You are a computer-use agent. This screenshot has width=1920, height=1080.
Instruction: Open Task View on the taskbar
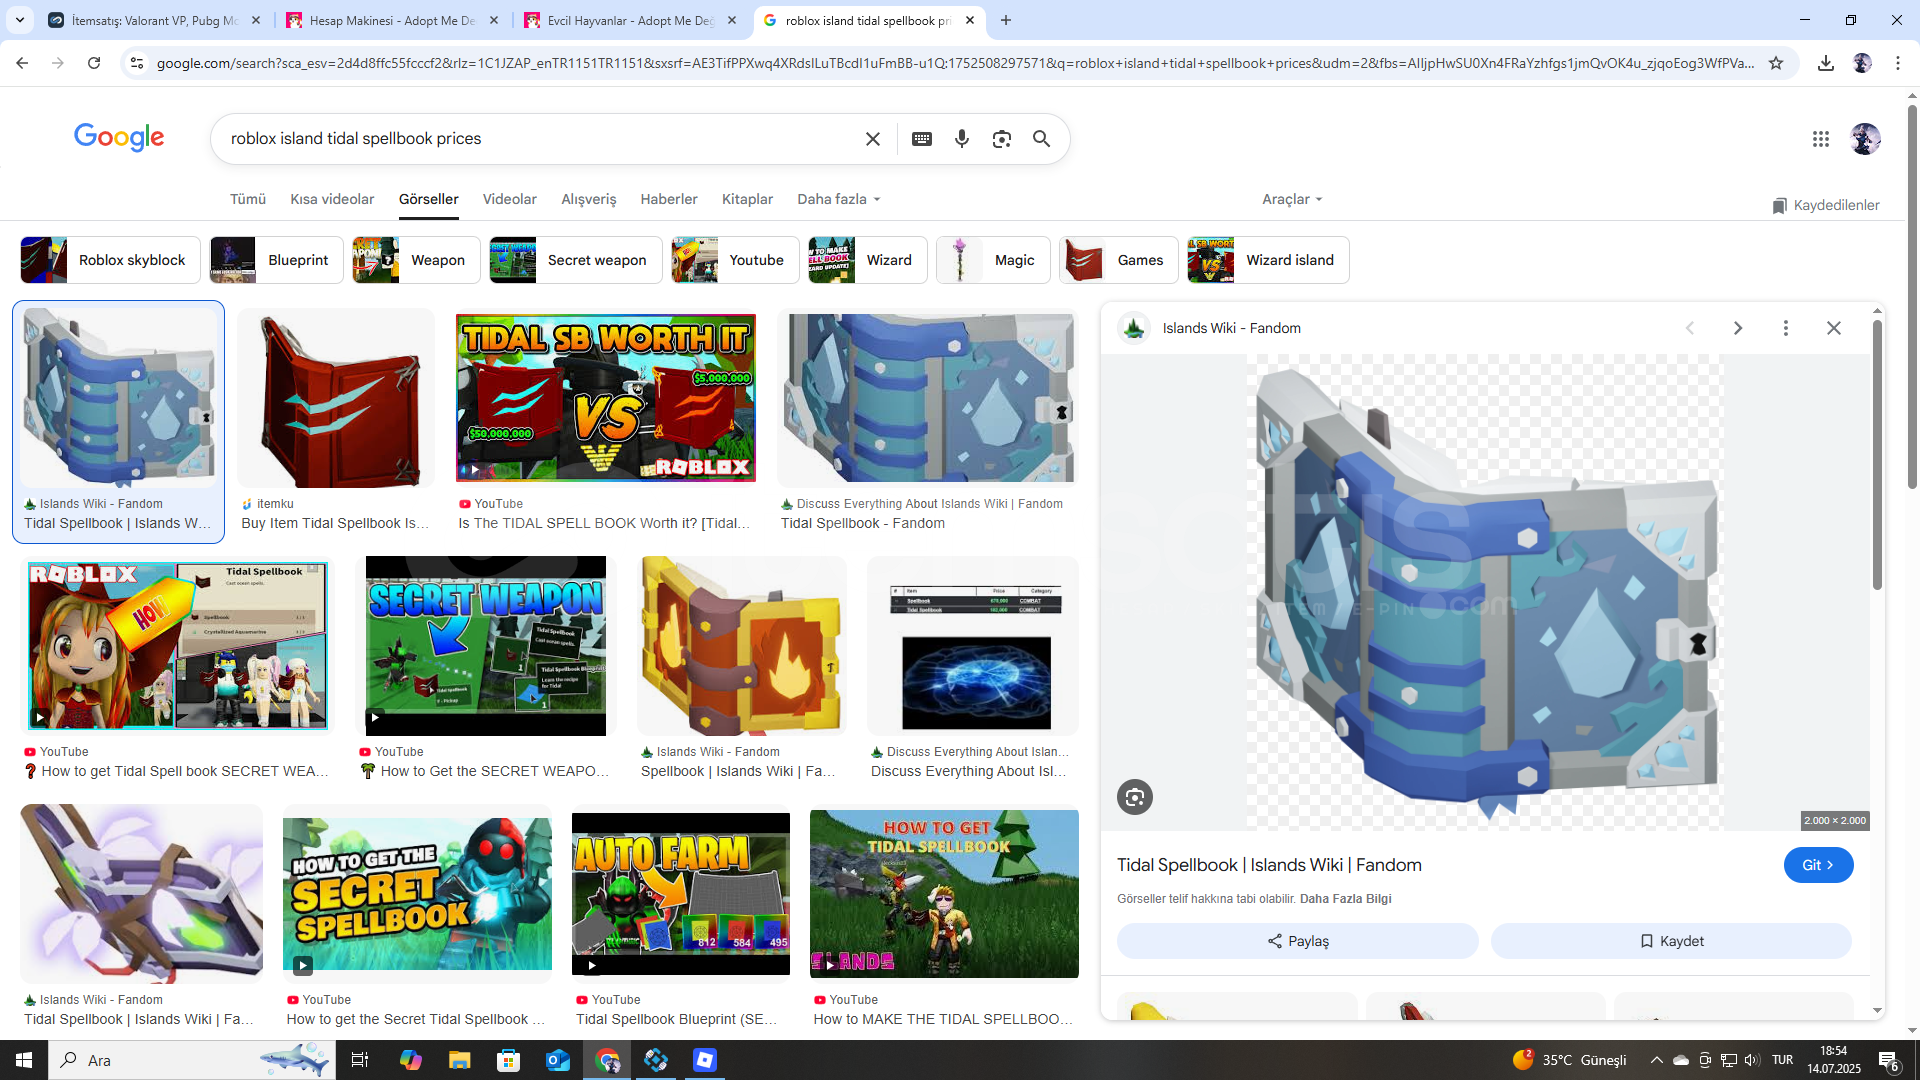click(x=360, y=1060)
